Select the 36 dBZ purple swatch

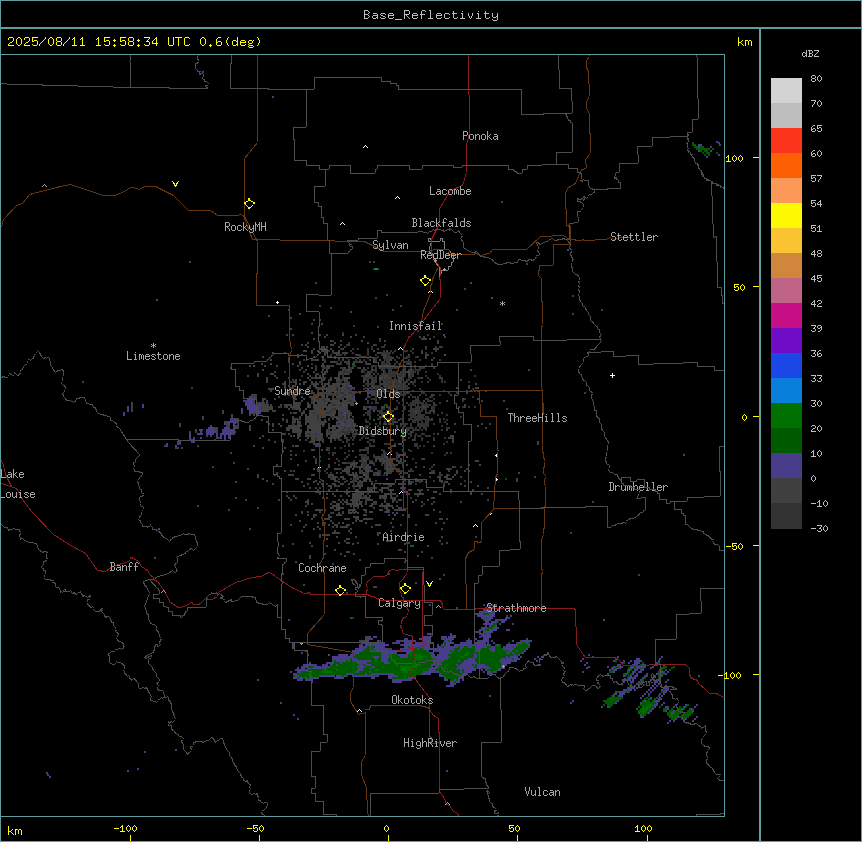[786, 340]
